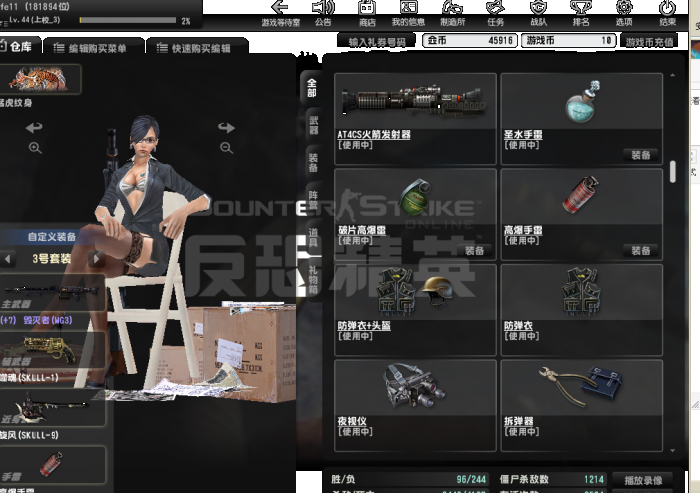Viewport: 700px width, 493px height.
Task: Select the 拆弹器 defuse kit item
Action: coord(582,405)
